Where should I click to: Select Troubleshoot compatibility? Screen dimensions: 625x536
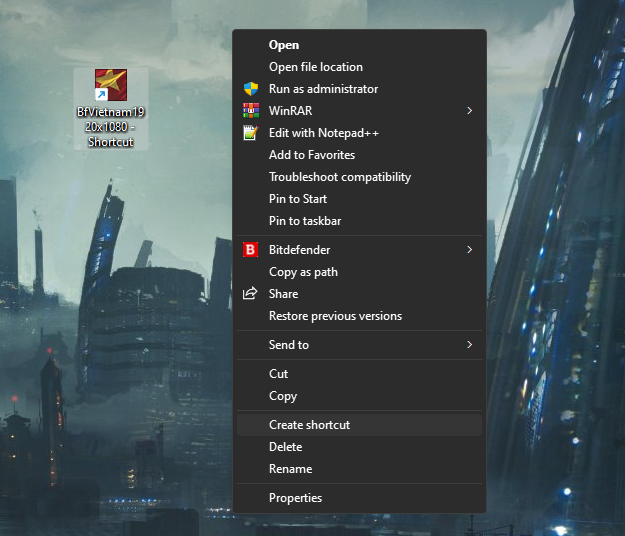pyautogui.click(x=340, y=177)
